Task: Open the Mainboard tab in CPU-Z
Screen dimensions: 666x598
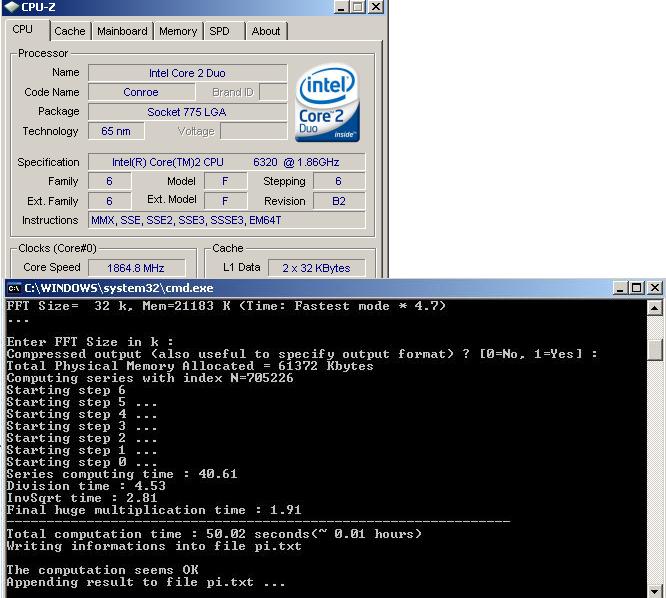Action: [122, 31]
